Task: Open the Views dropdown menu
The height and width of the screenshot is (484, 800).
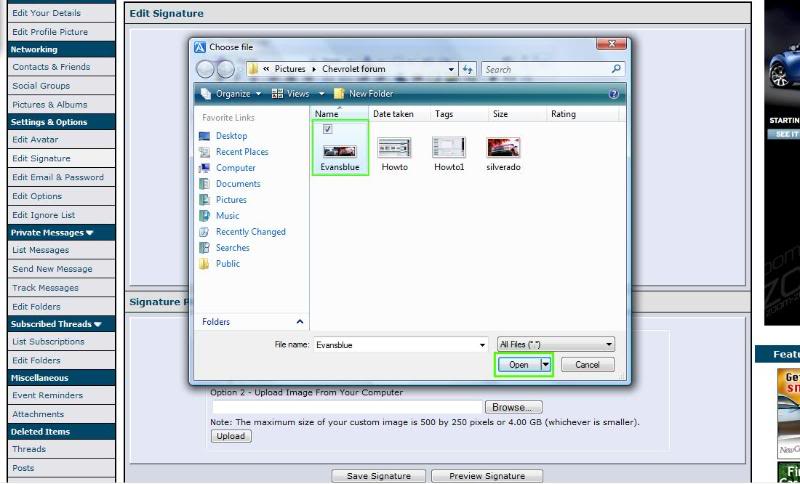Action: click(300, 94)
